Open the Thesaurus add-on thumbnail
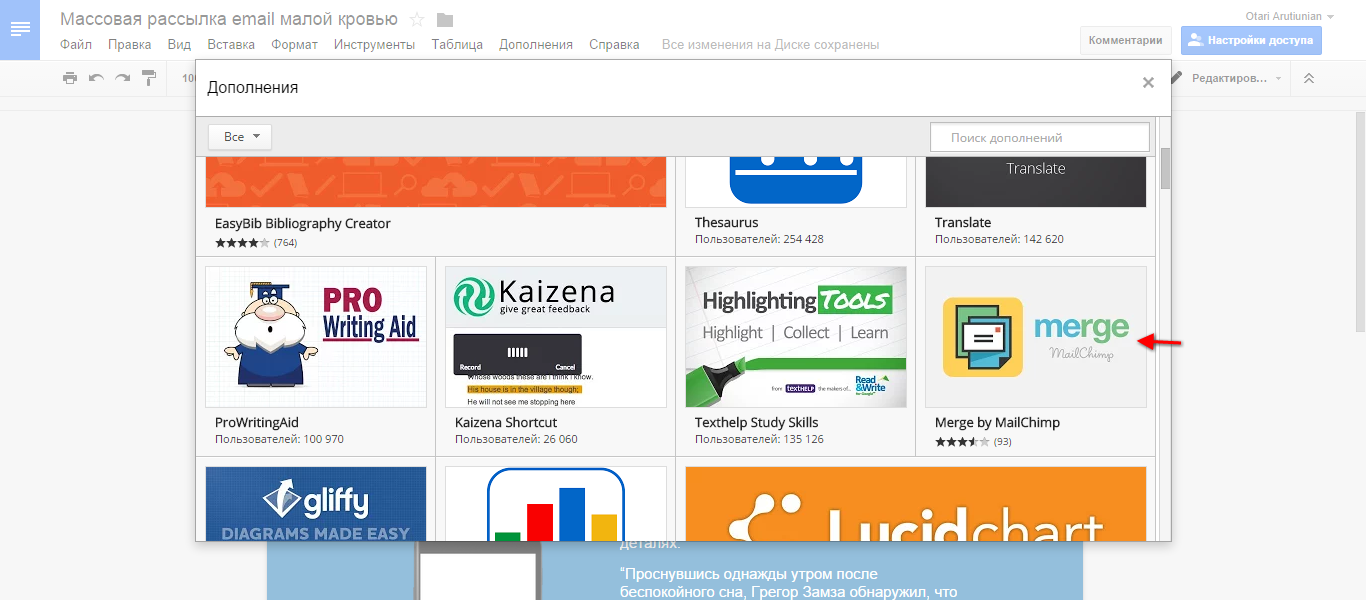Image resolution: width=1366 pixels, height=600 pixels. pos(796,182)
